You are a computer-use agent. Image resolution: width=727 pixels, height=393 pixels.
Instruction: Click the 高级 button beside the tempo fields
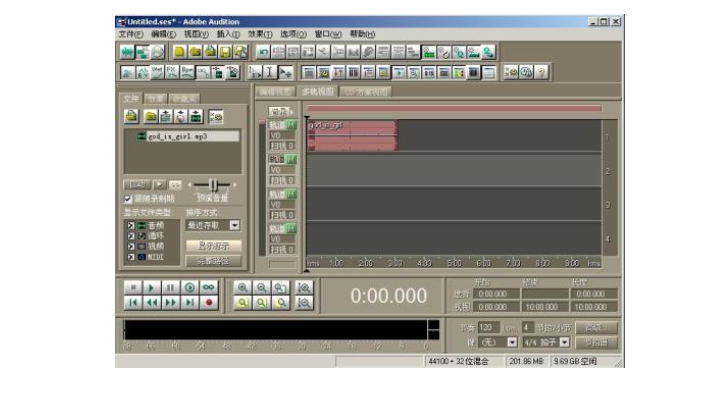tap(596, 328)
